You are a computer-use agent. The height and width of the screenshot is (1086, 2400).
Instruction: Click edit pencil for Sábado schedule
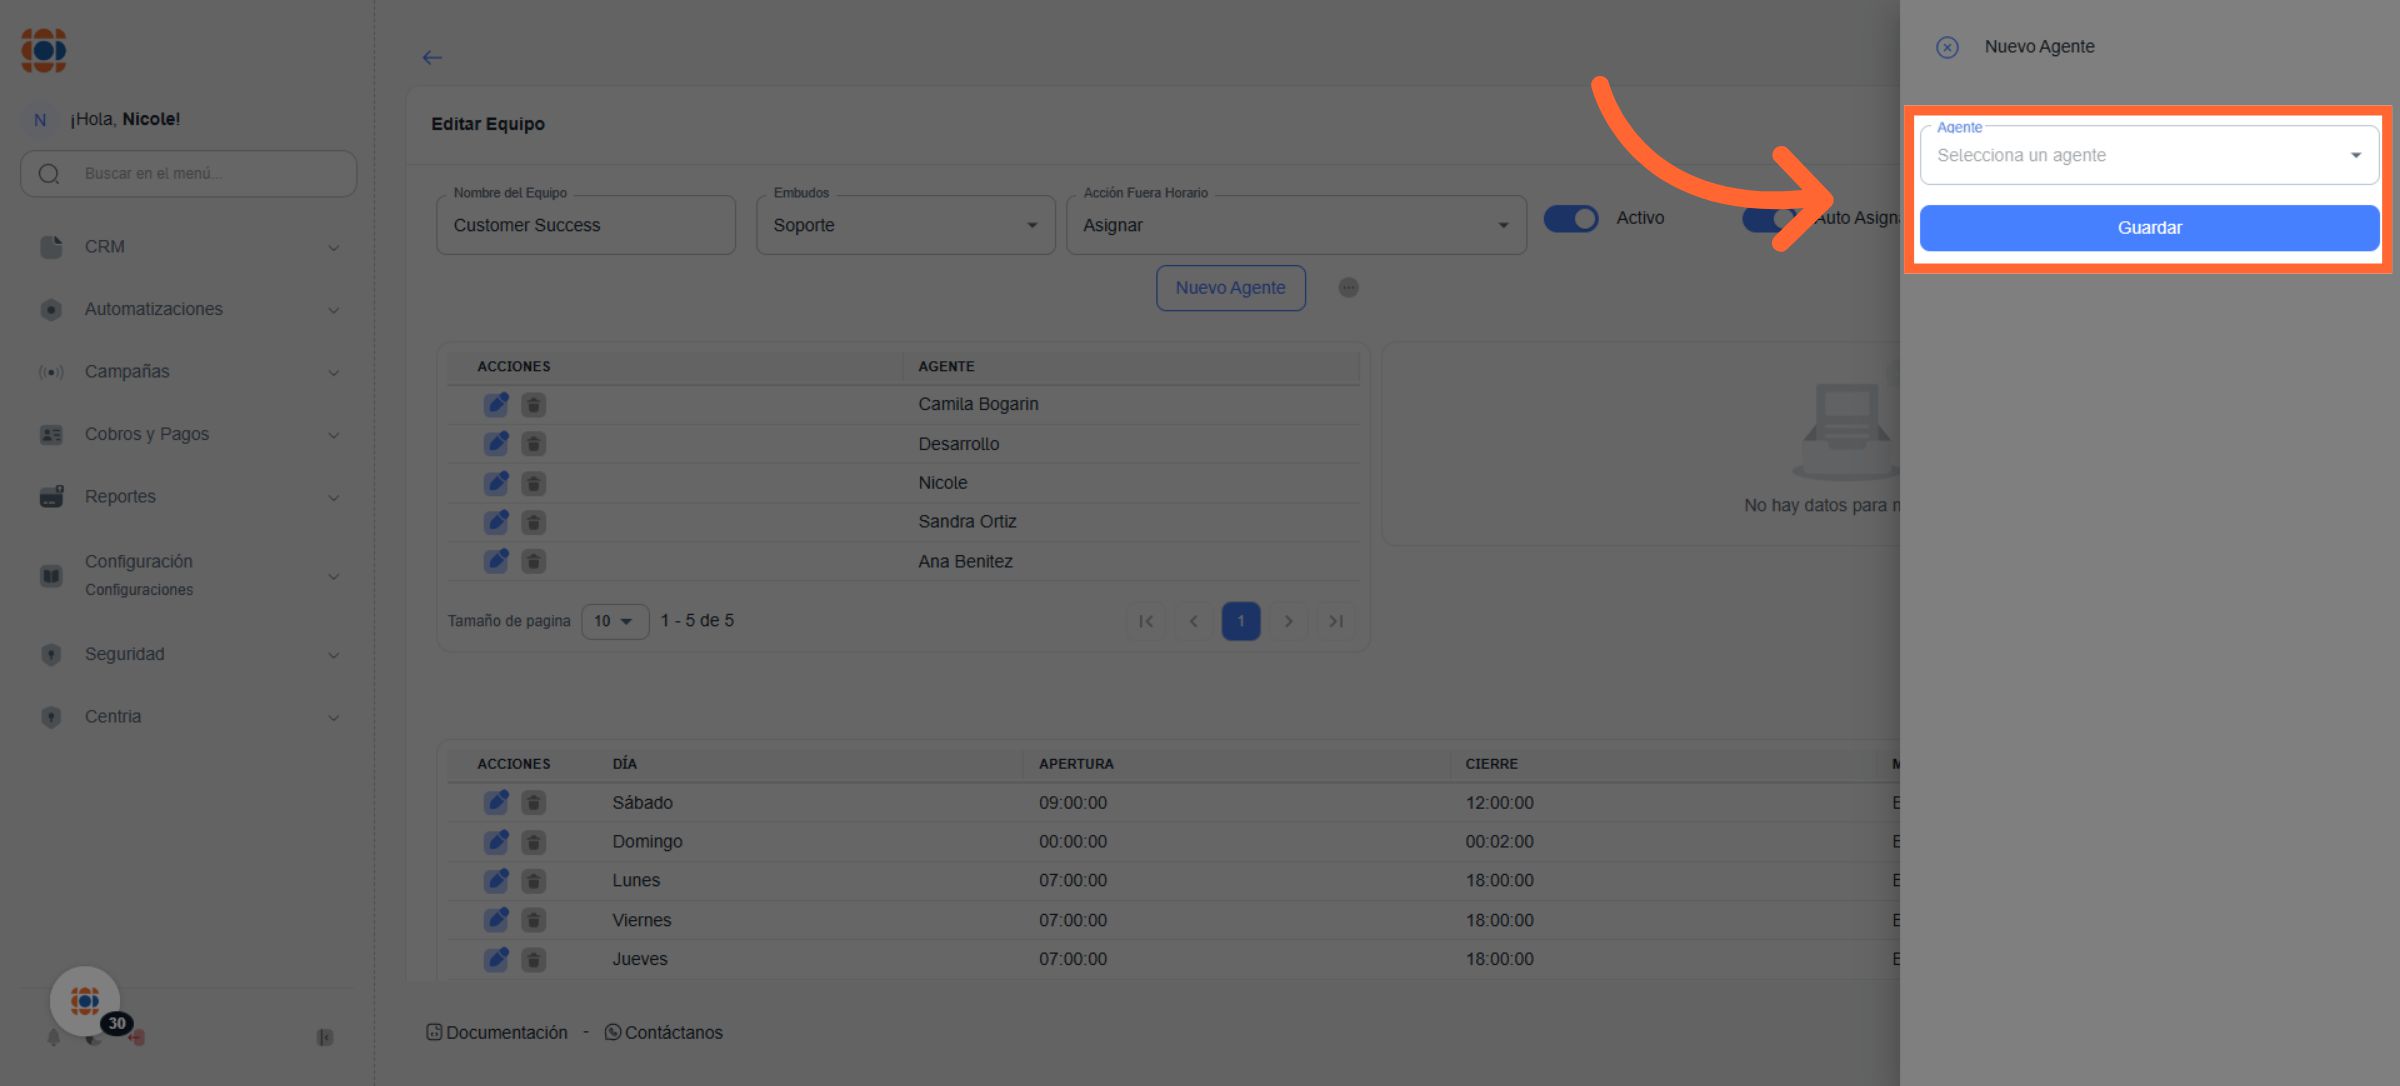[x=496, y=802]
